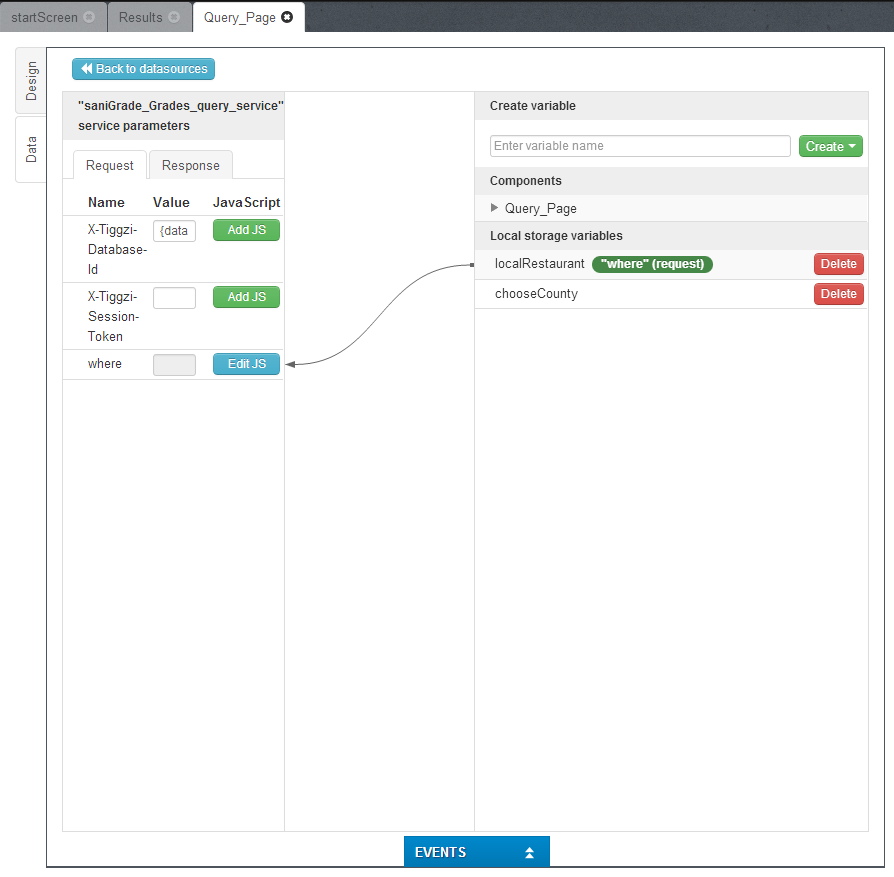Select the Request tab

[109, 165]
